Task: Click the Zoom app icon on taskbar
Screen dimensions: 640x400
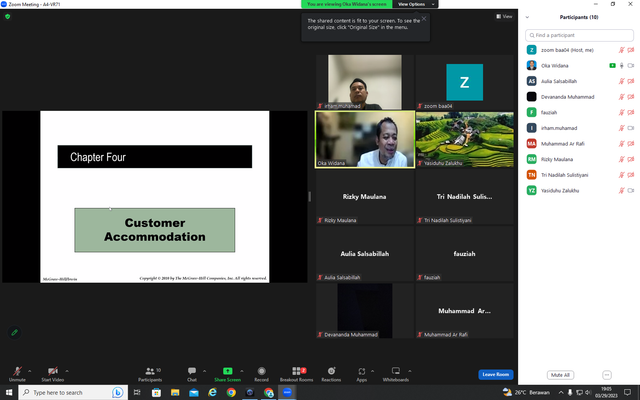Action: (287, 392)
